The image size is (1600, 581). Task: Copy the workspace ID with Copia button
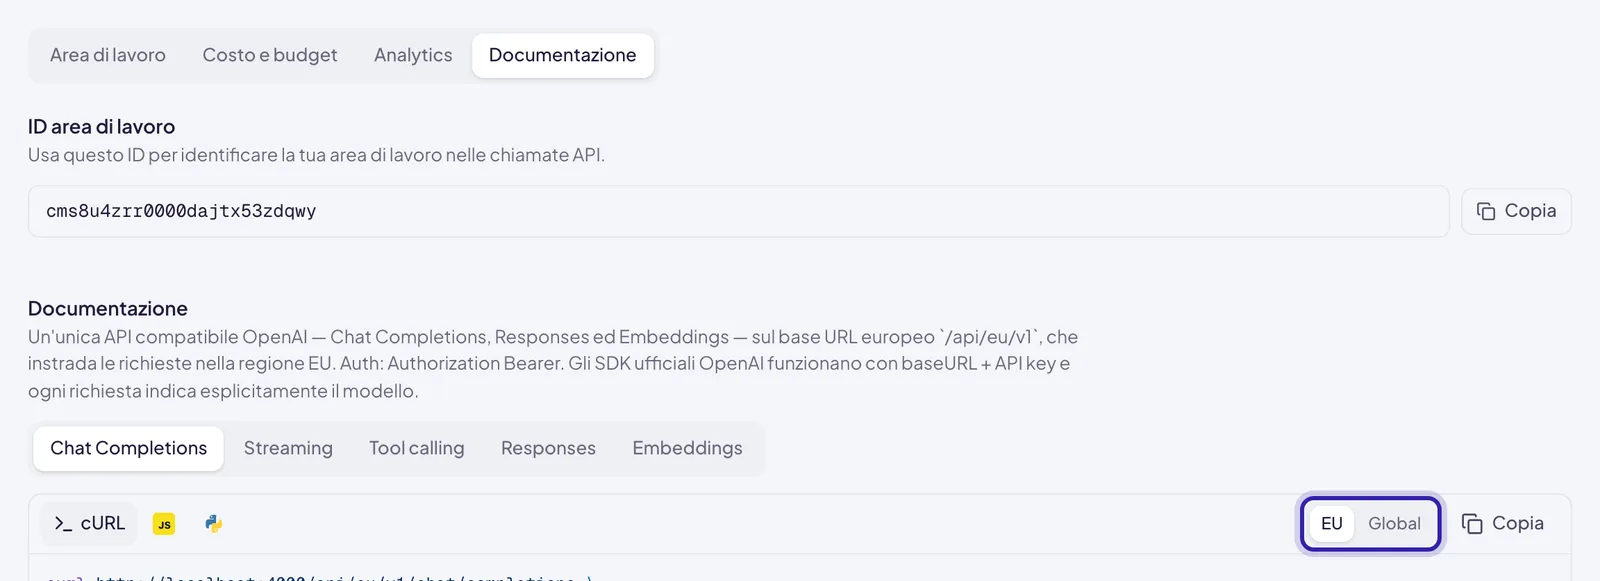click(x=1516, y=211)
